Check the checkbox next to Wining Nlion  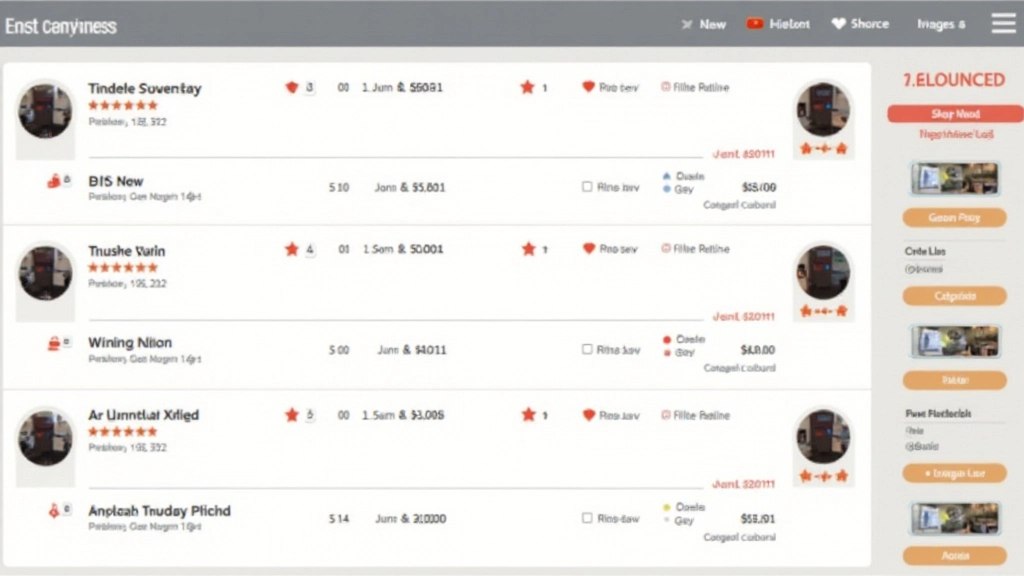587,349
